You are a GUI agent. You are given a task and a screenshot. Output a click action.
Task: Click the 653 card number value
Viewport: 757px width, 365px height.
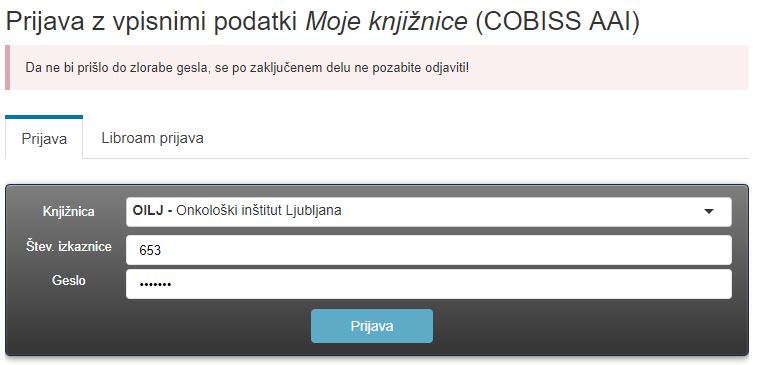coord(150,251)
